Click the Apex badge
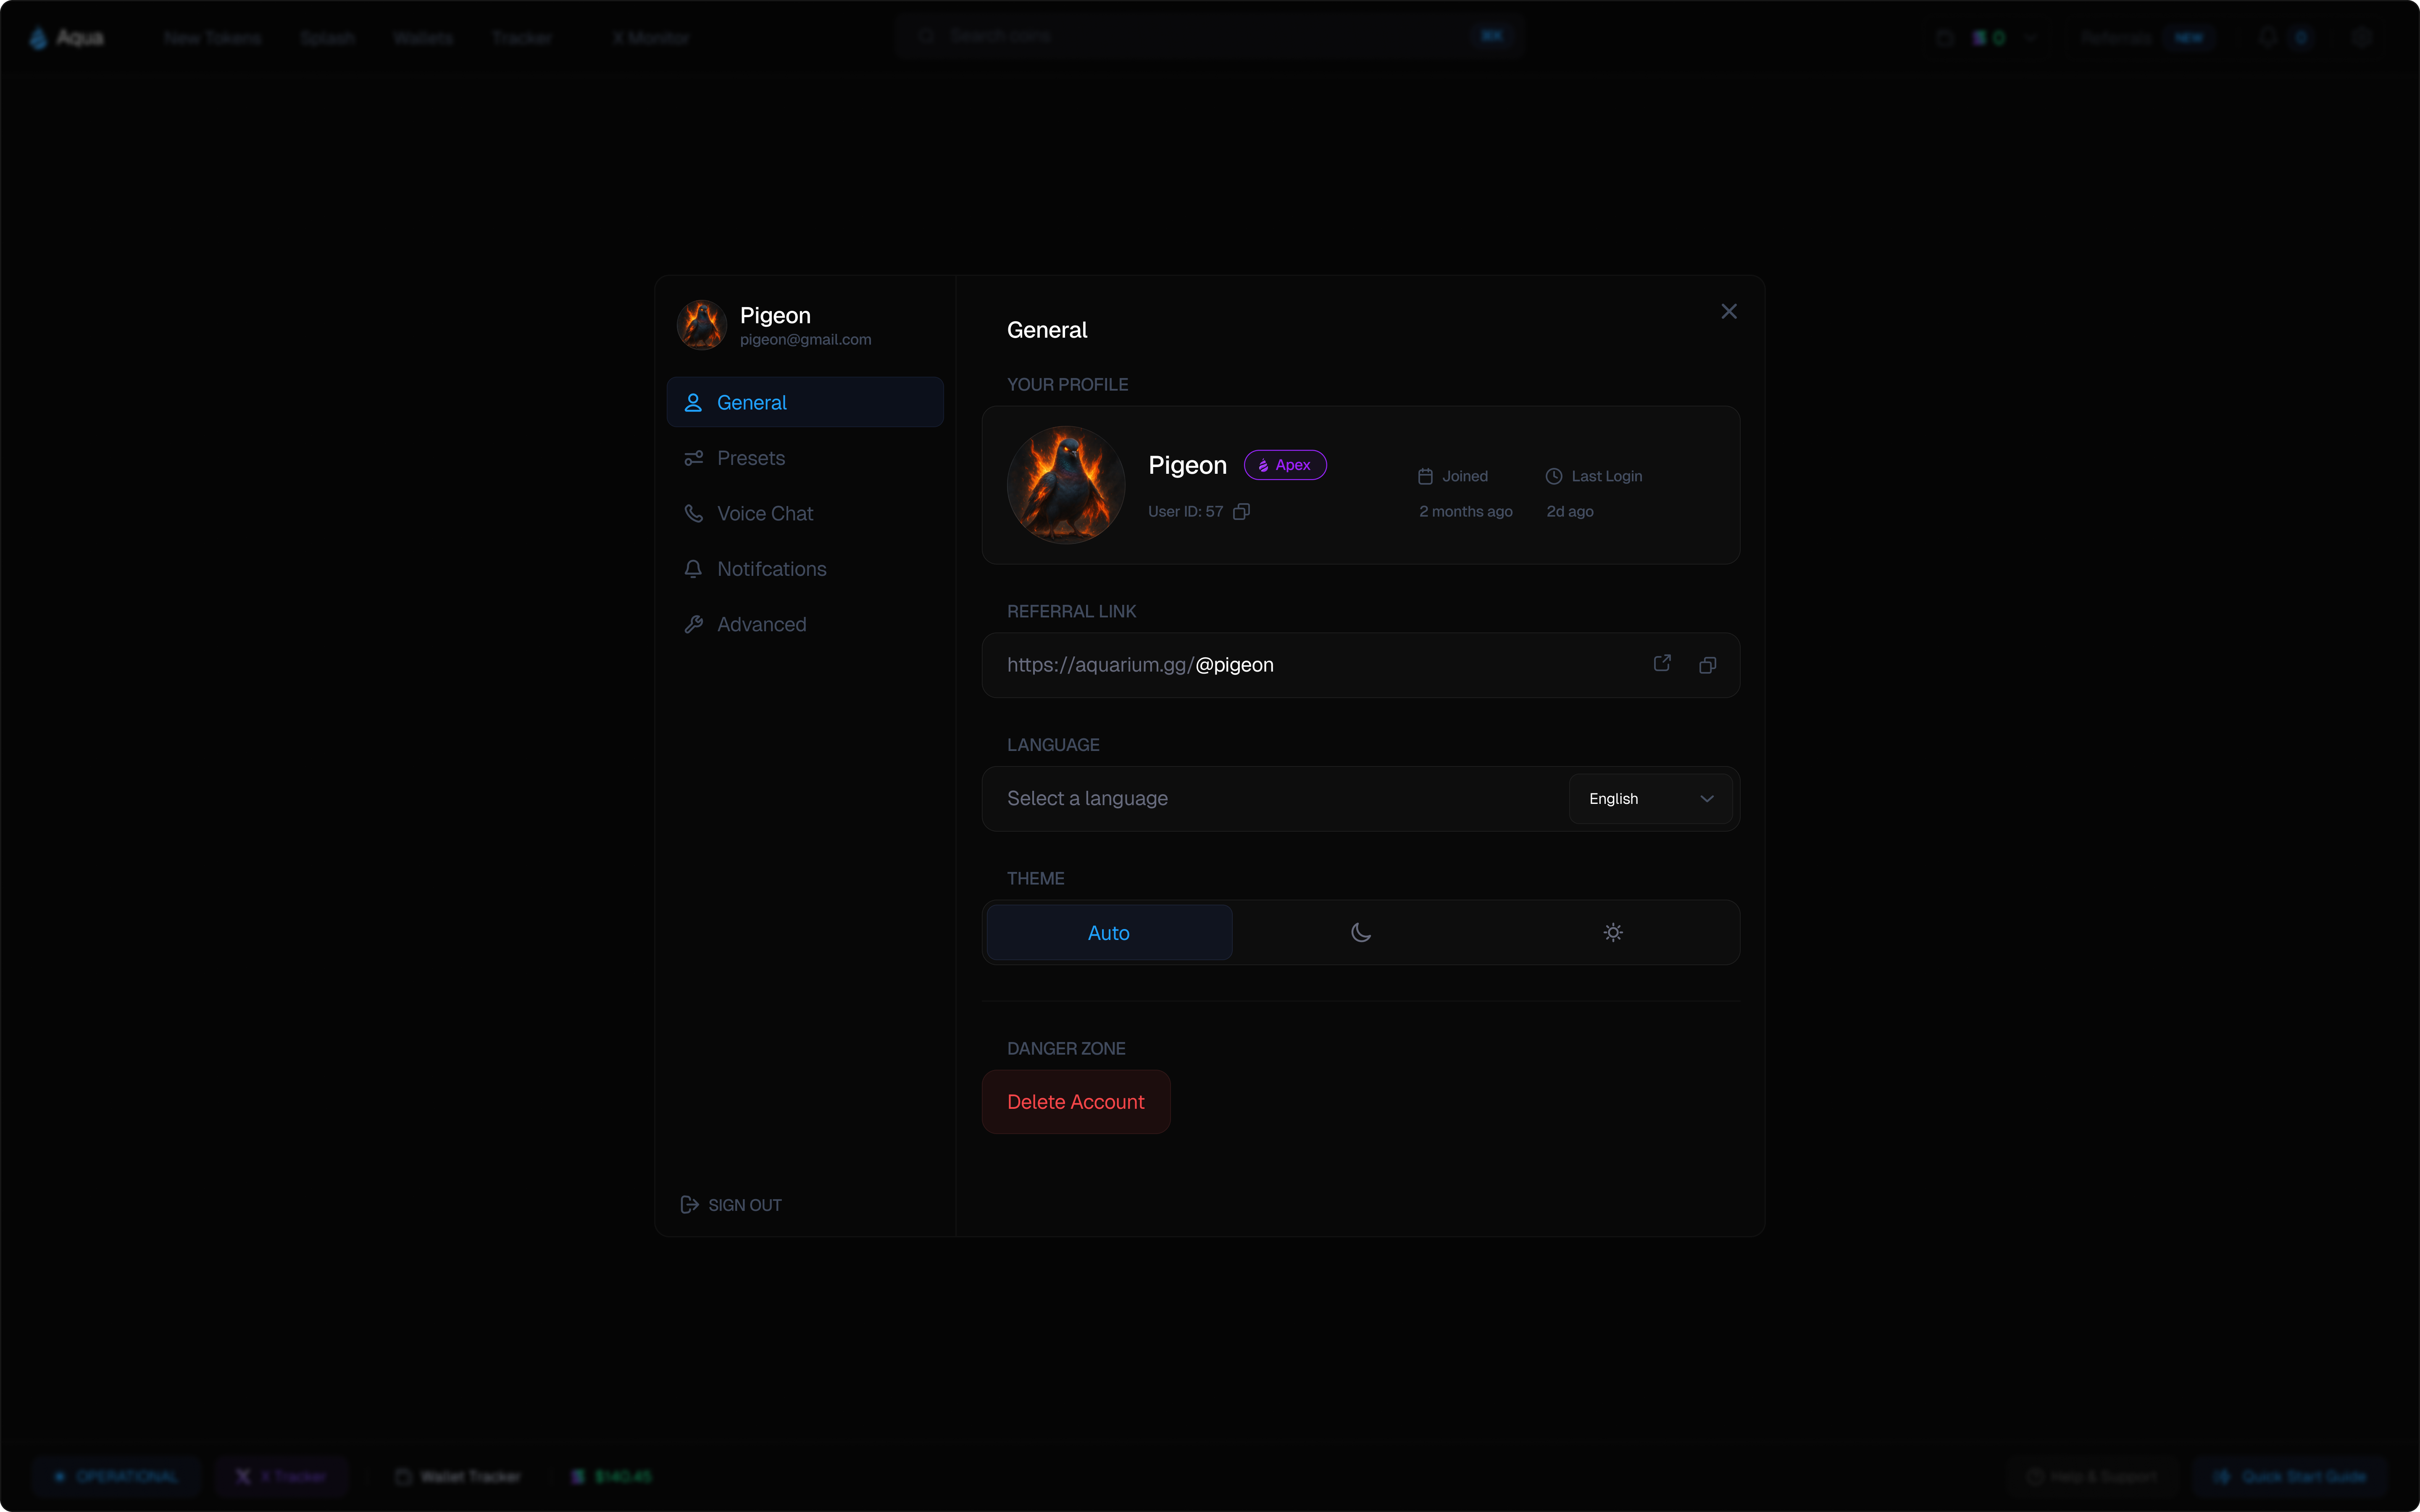The image size is (2420, 1512). (x=1285, y=465)
